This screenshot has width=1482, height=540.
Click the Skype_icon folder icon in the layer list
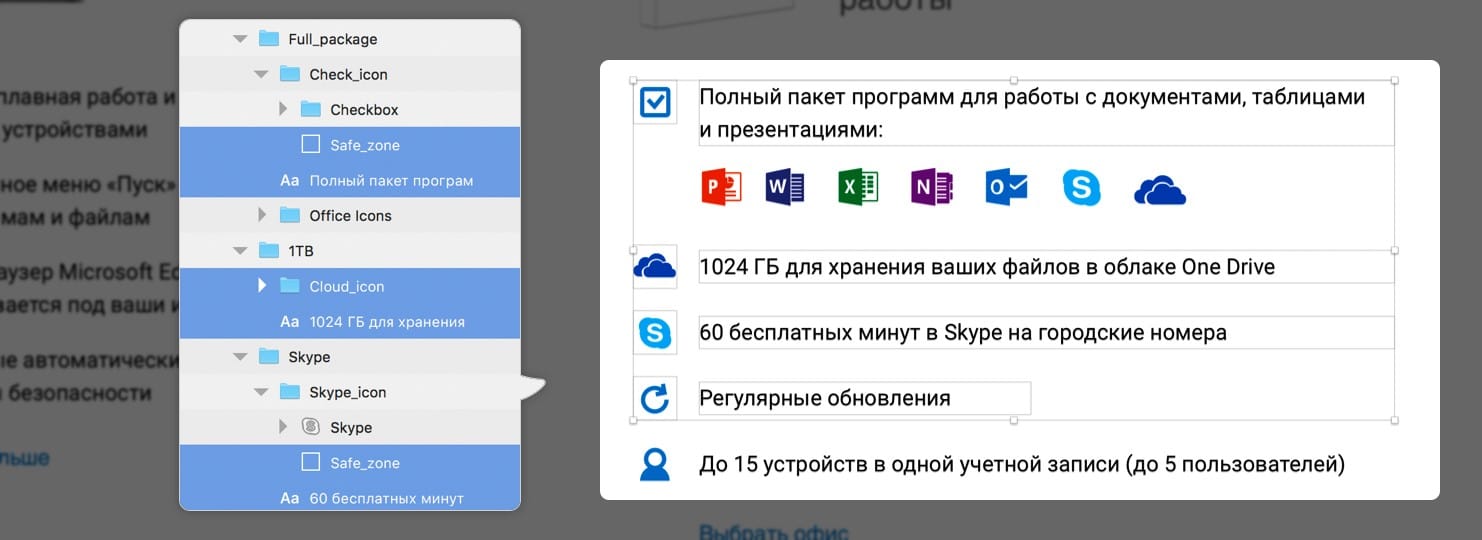point(290,392)
